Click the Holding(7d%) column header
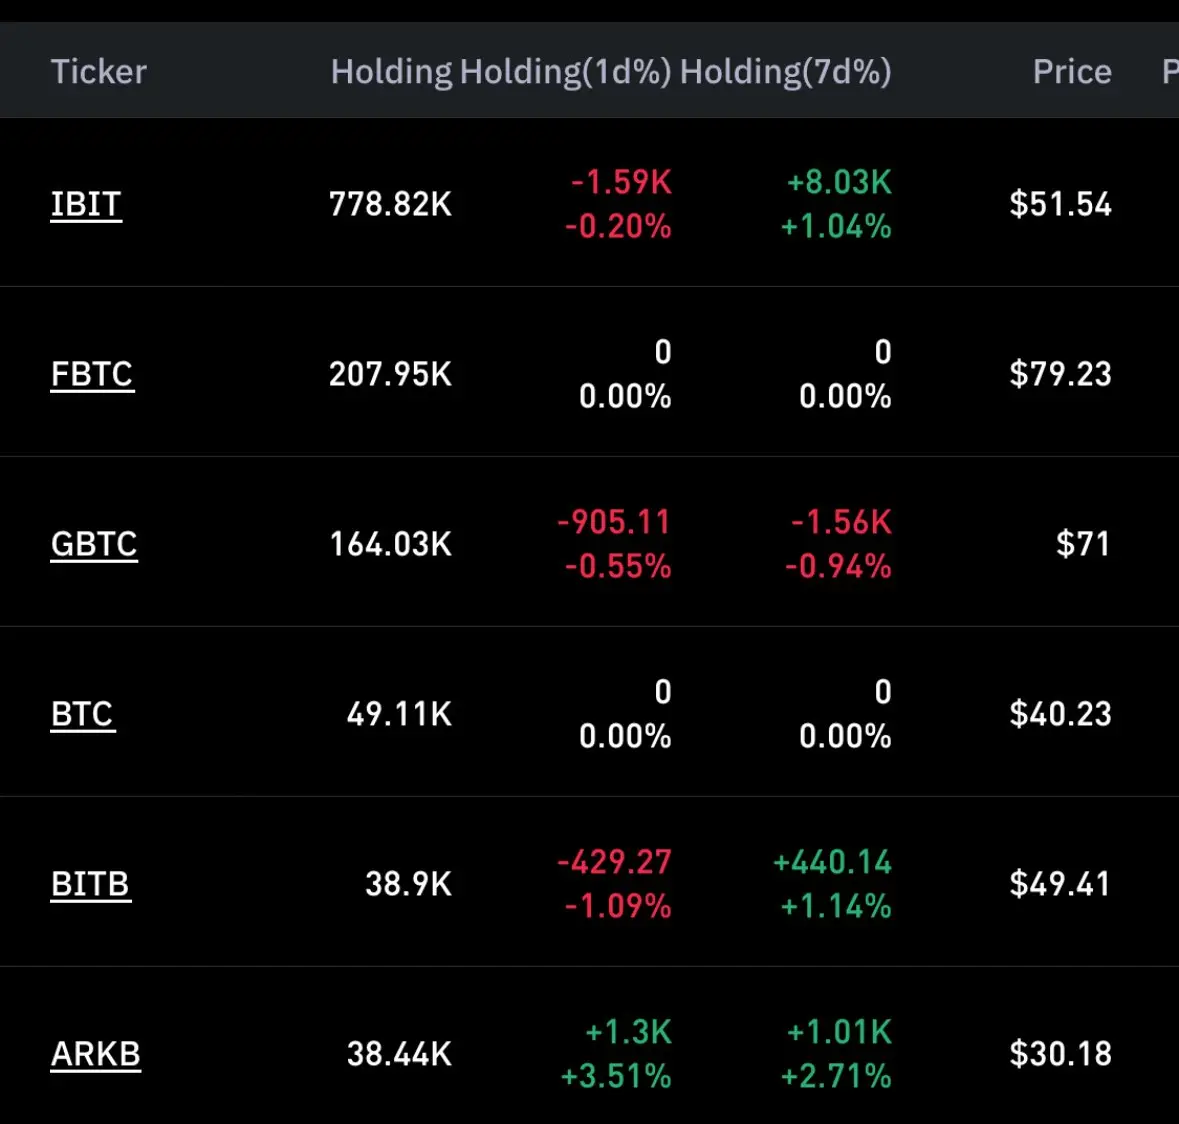This screenshot has height=1124, width=1179. [786, 72]
